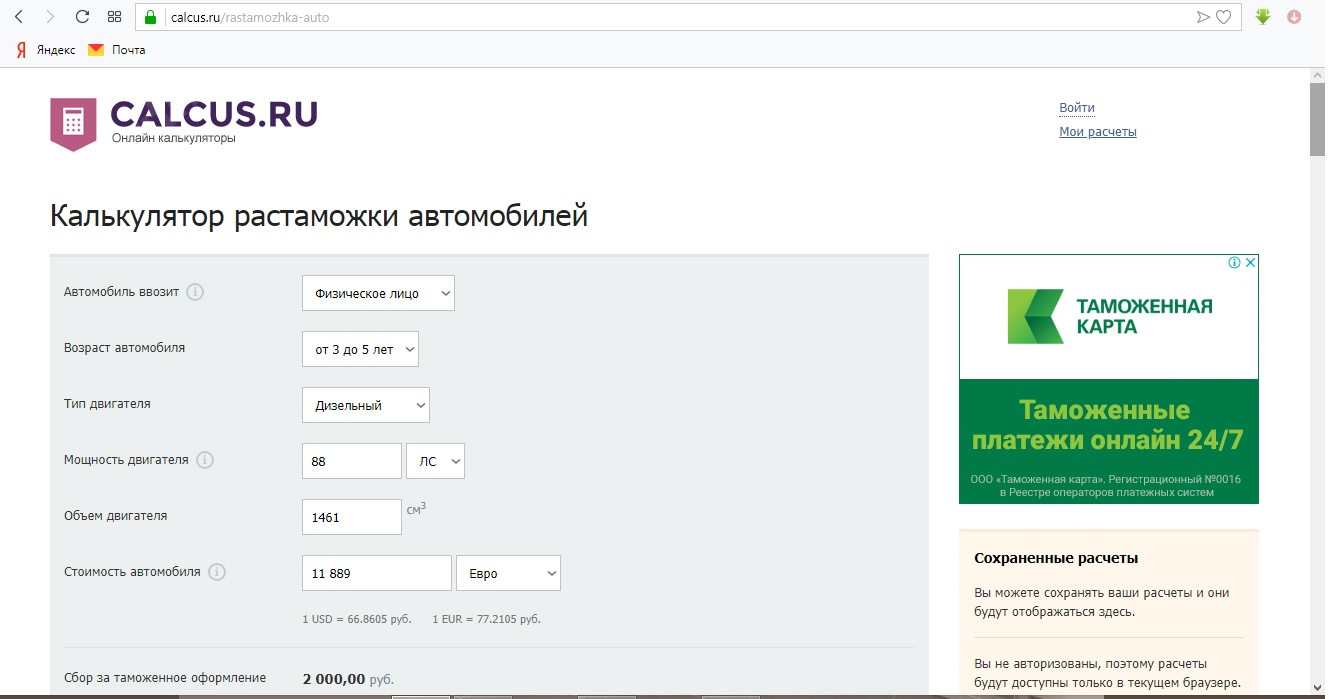This screenshot has width=1329, height=699.
Task: Open the power unit dropdown ЛС
Action: [435, 461]
